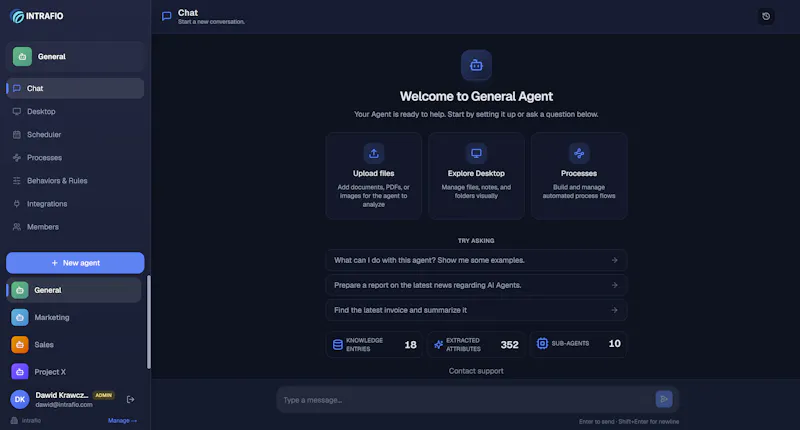Select Marketing agent in list
Viewport: 800px width, 430px height.
[x=74, y=317]
